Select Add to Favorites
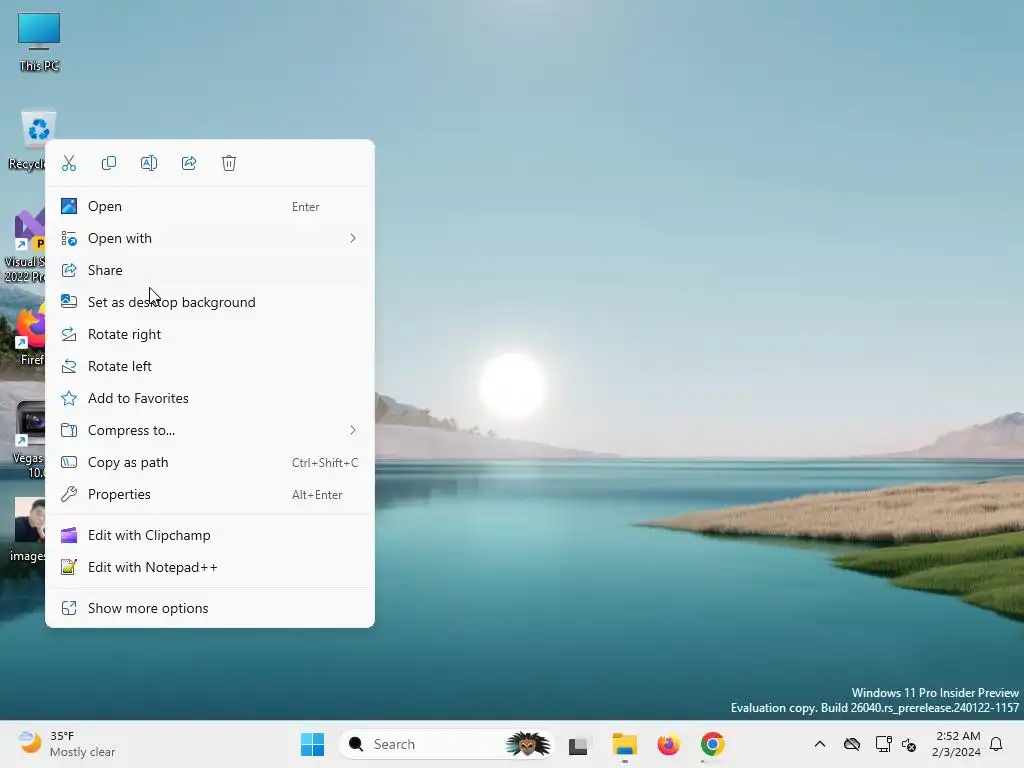This screenshot has width=1024, height=768. tap(210, 398)
